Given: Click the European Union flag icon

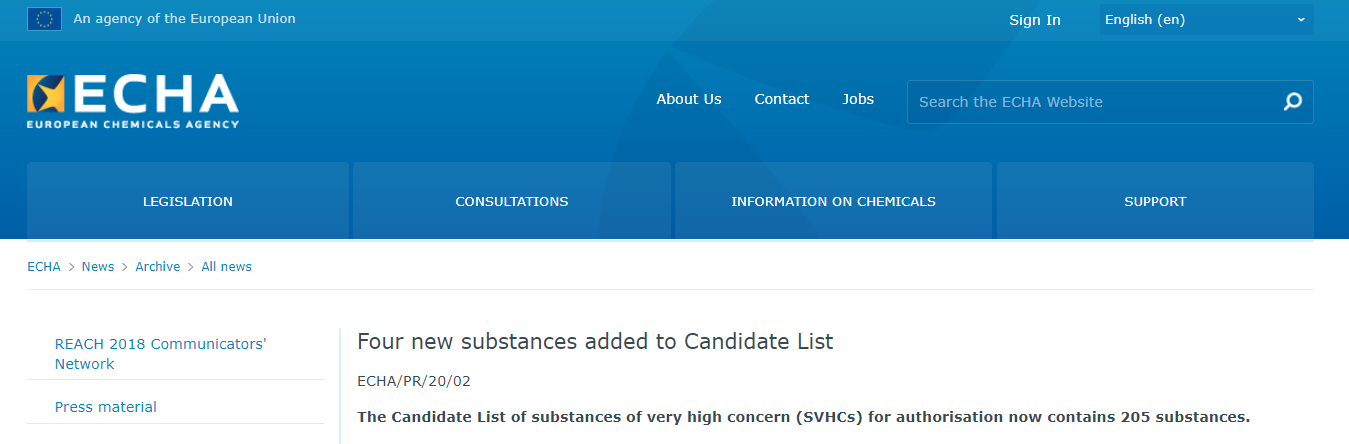Looking at the screenshot, I should 44,19.
